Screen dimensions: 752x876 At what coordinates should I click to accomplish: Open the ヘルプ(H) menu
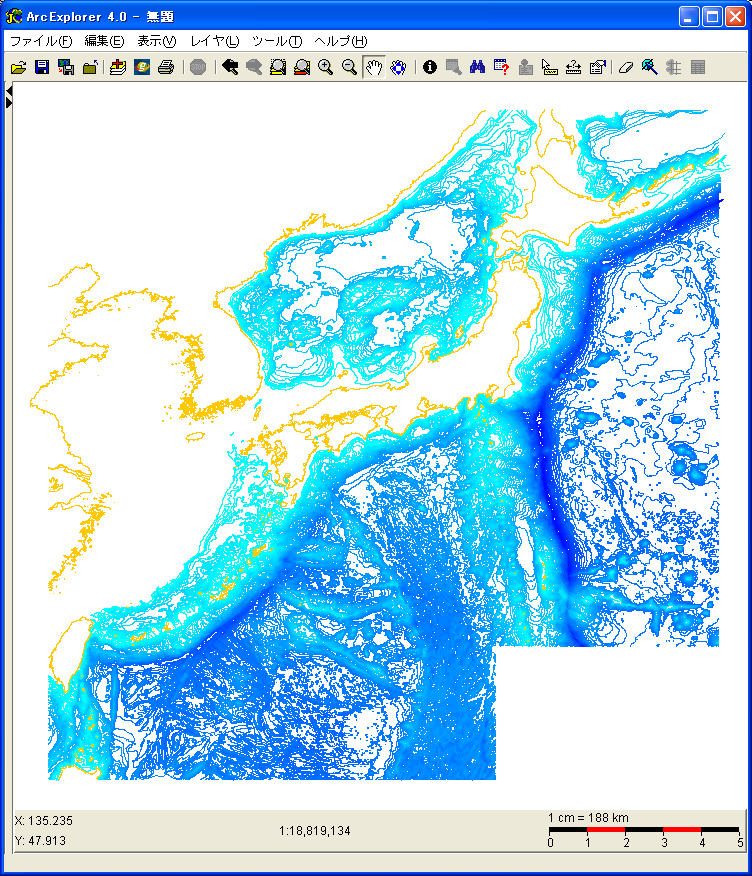pyautogui.click(x=340, y=41)
